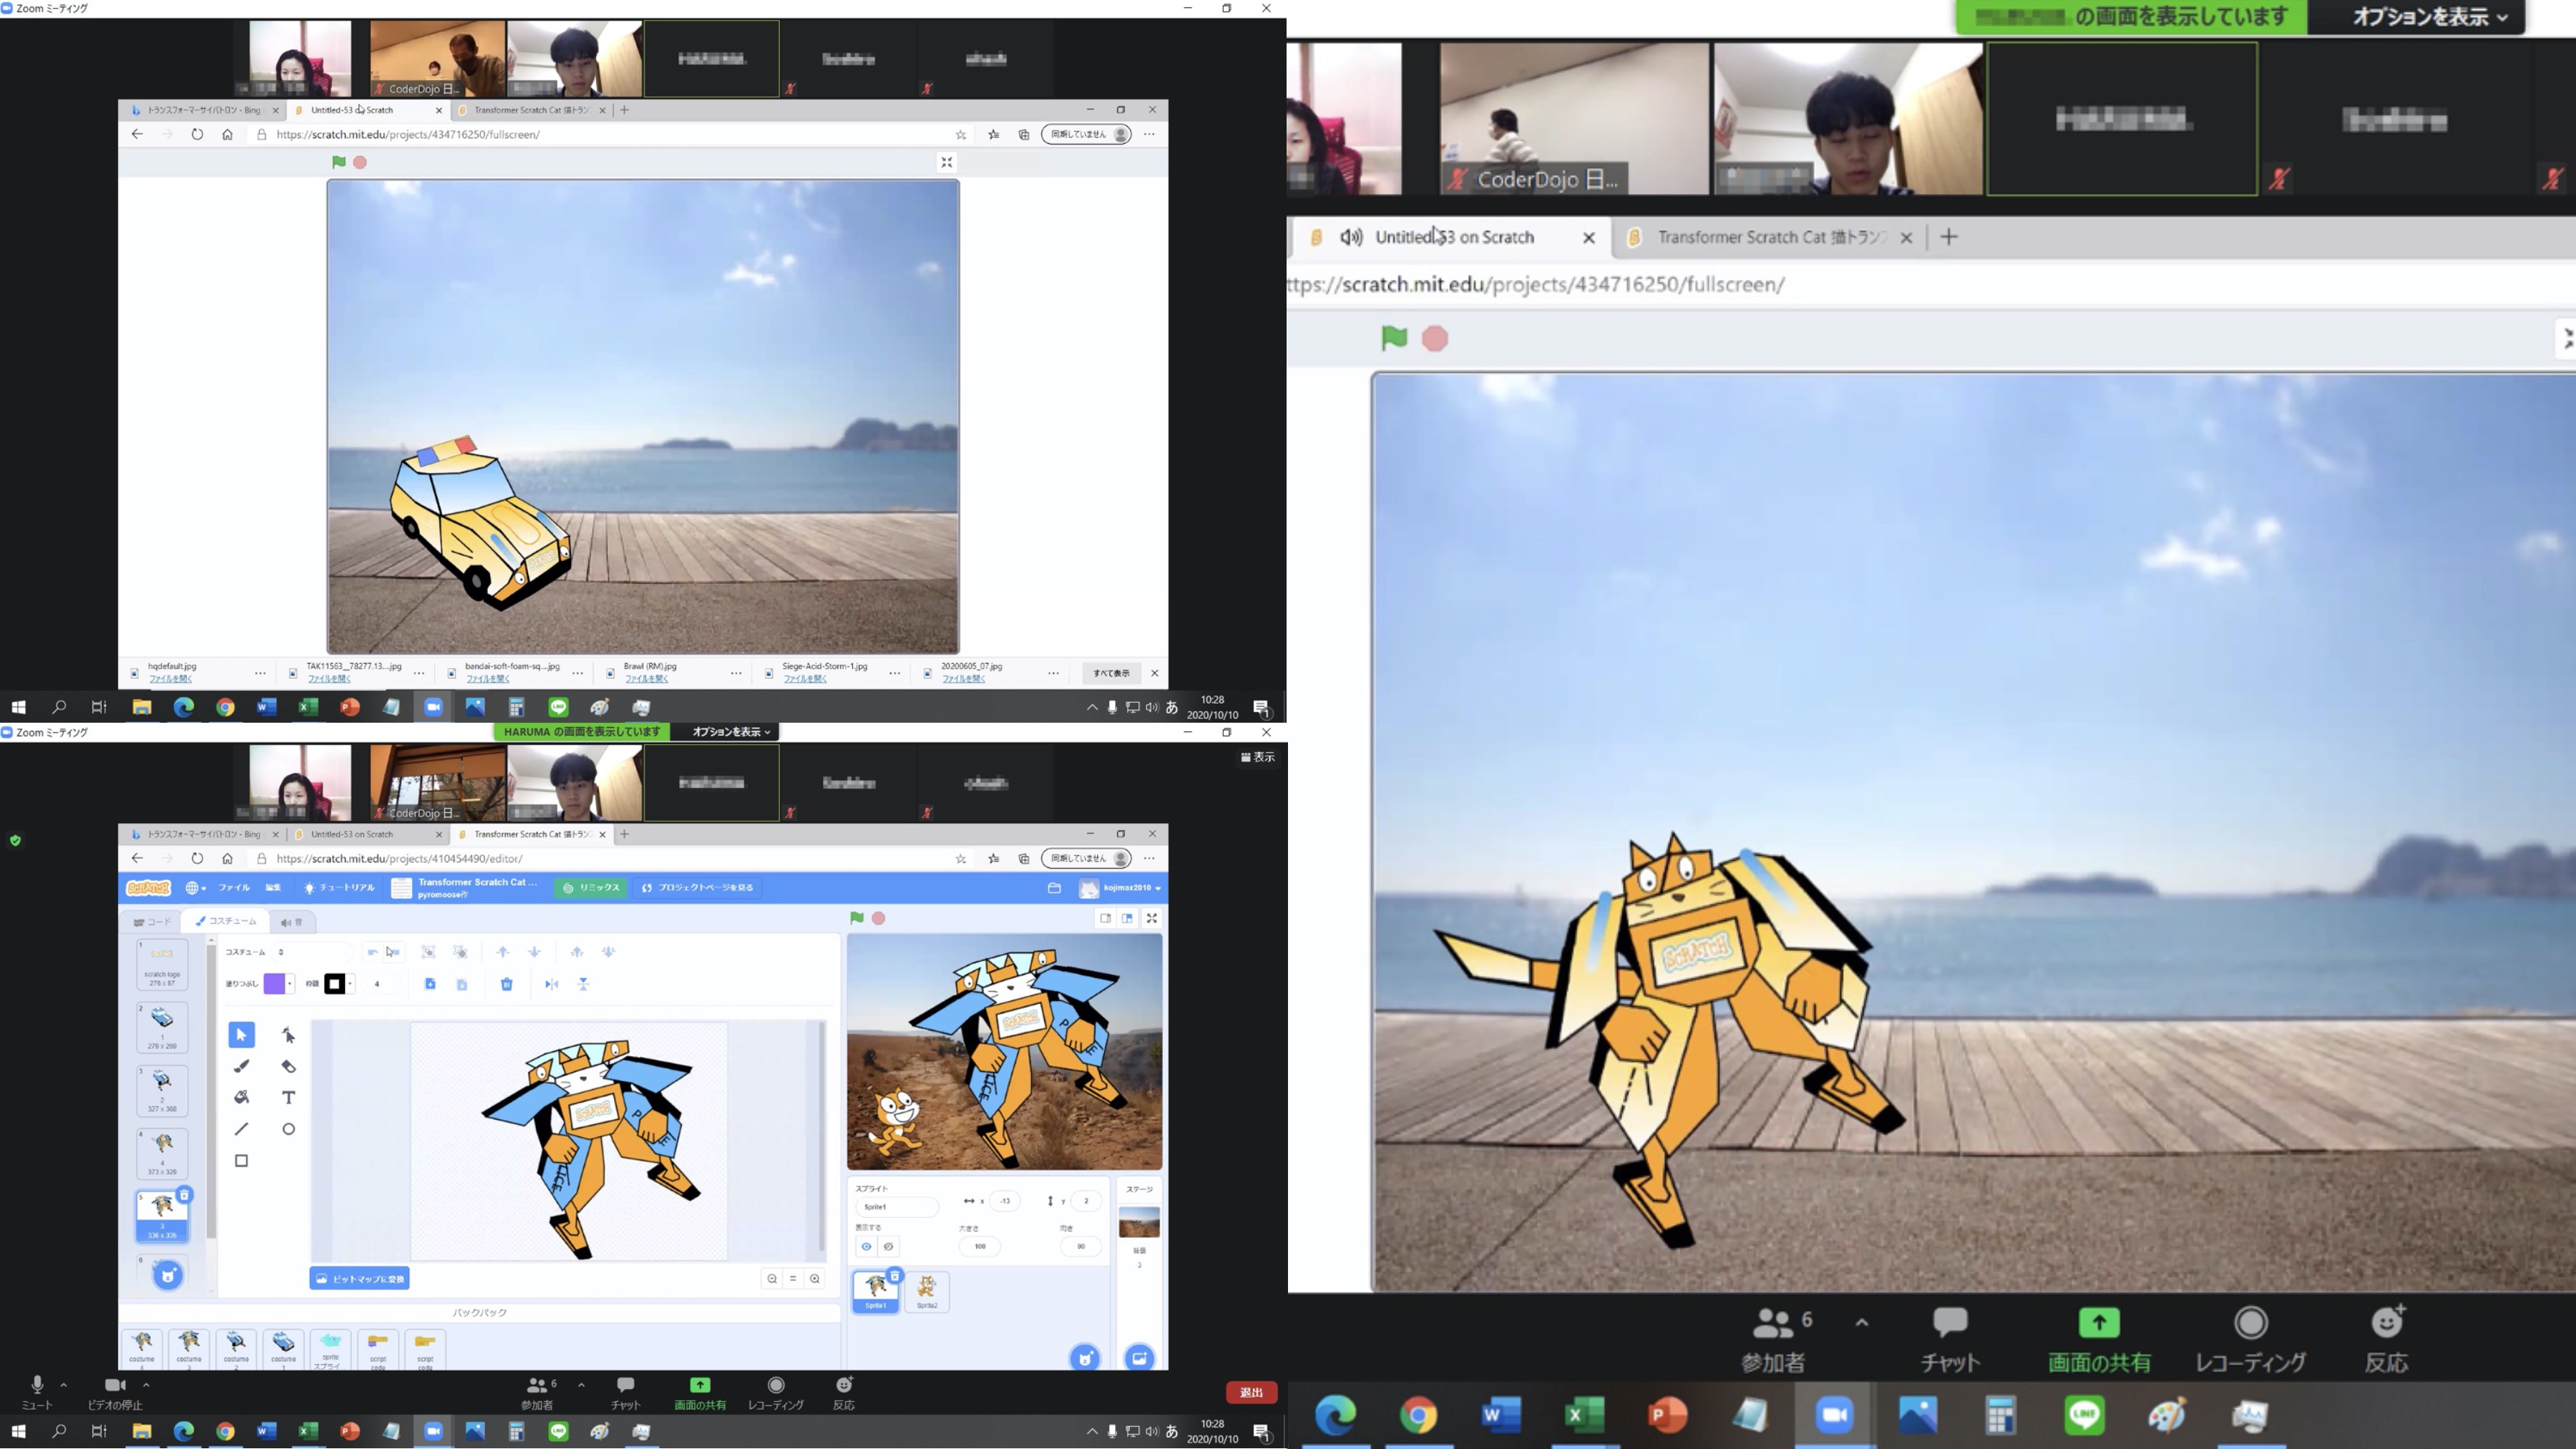Select the arrow Select tool in costume editor

241,1035
